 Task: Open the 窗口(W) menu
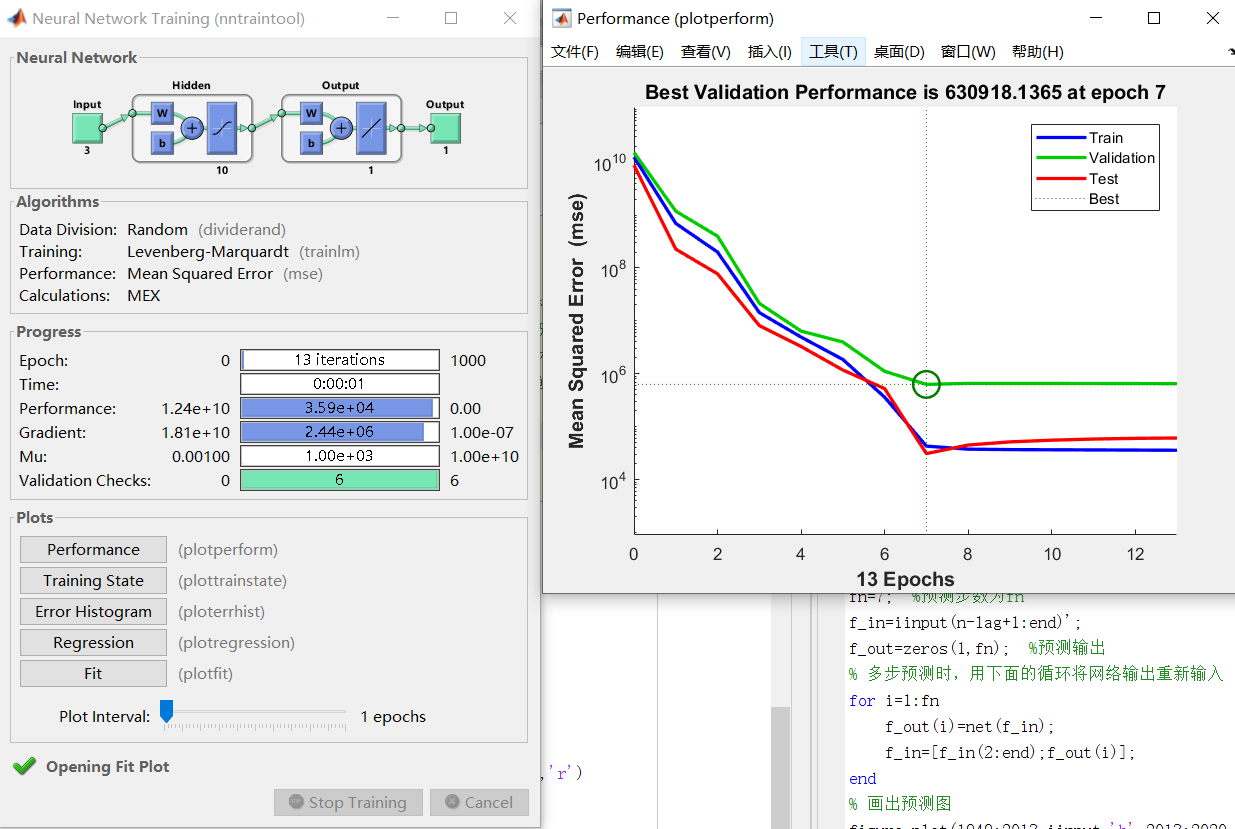pyautogui.click(x=968, y=52)
